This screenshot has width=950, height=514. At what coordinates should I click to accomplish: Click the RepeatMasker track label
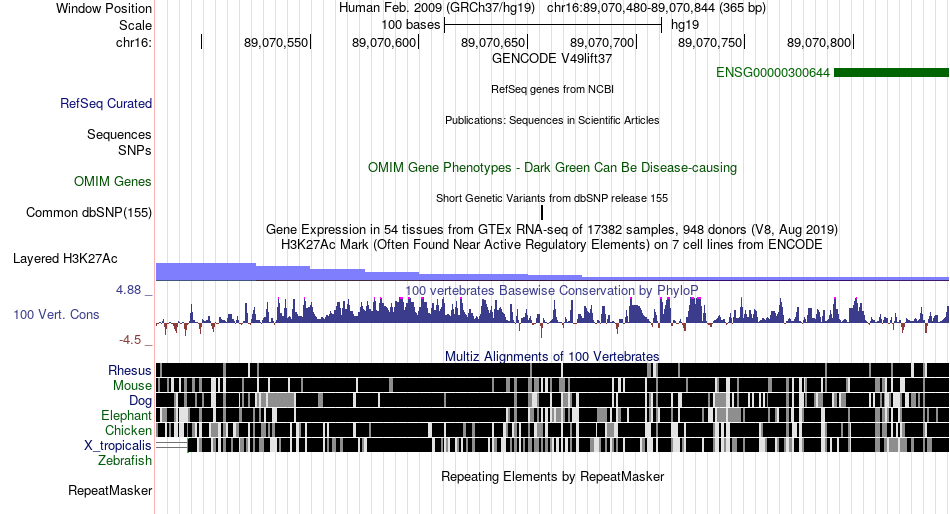[x=110, y=490]
